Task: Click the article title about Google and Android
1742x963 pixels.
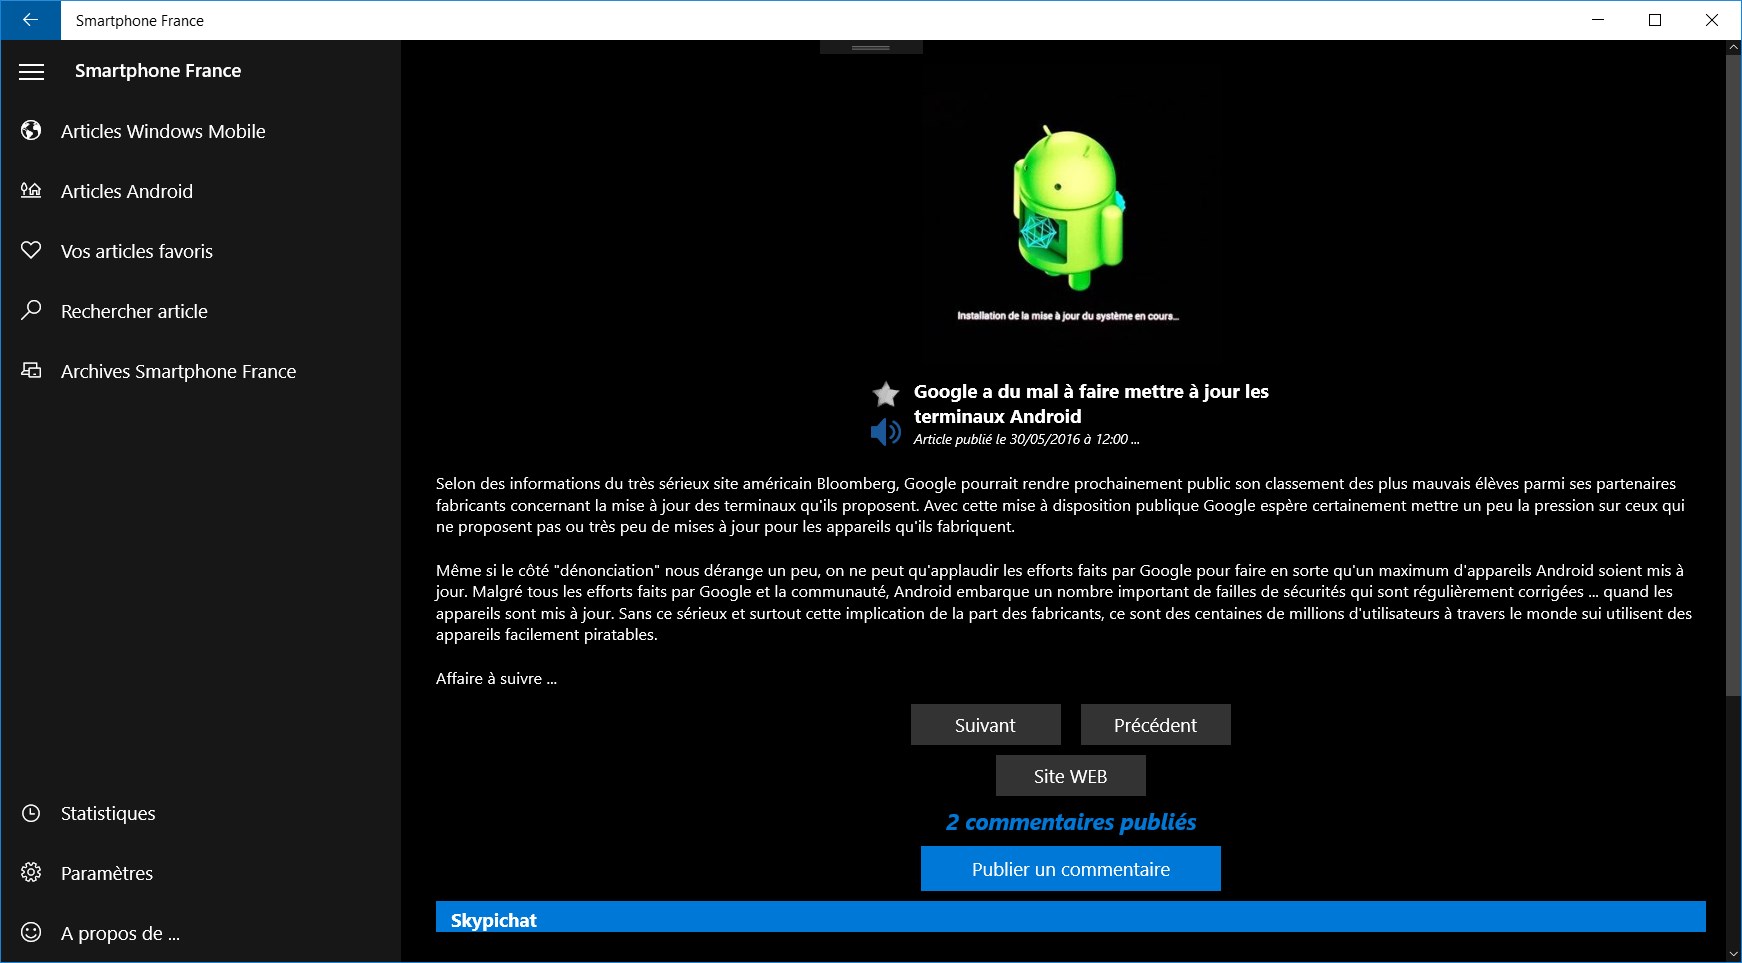Action: pos(1091,404)
